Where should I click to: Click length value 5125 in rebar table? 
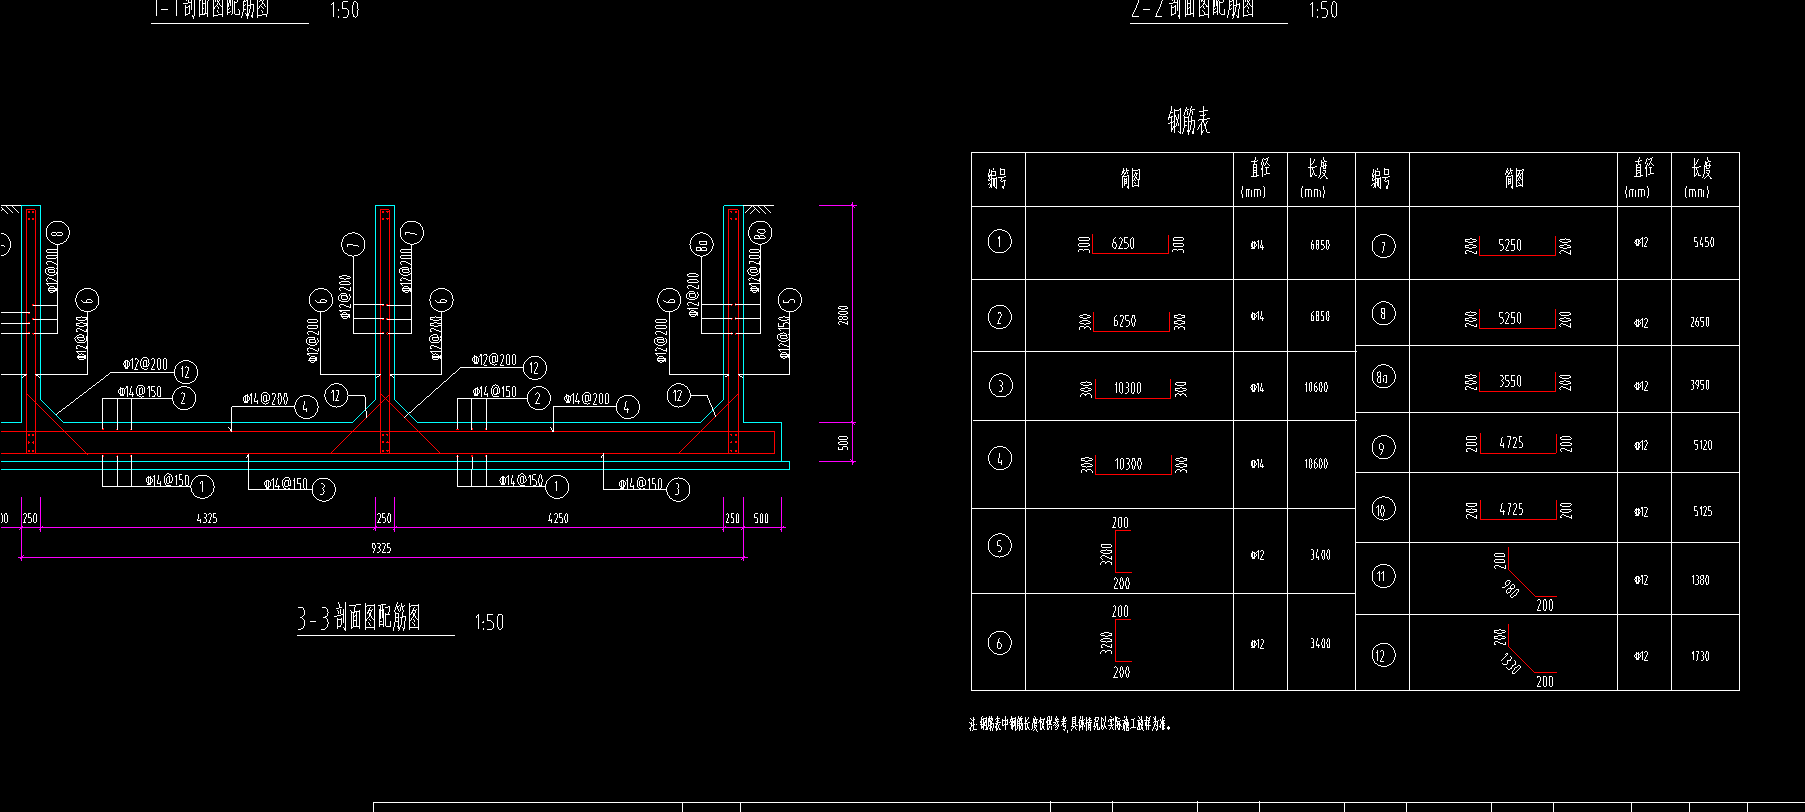coord(1703,511)
